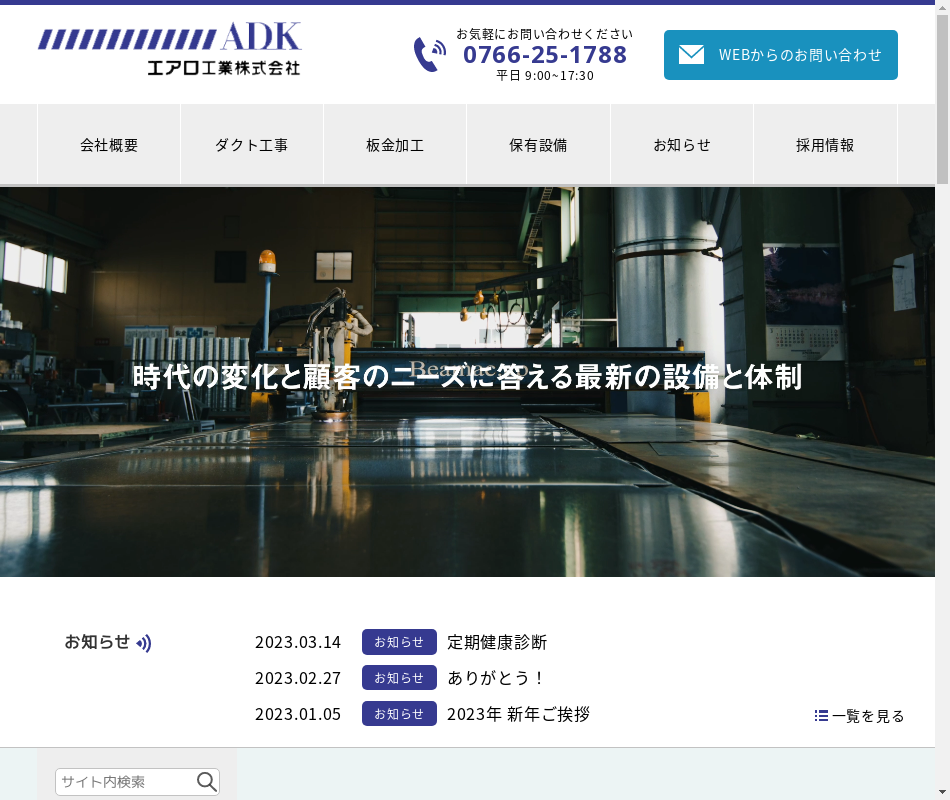This screenshot has height=800, width=950.
Task: Open the 会社概要 menu item
Action: pos(109,145)
